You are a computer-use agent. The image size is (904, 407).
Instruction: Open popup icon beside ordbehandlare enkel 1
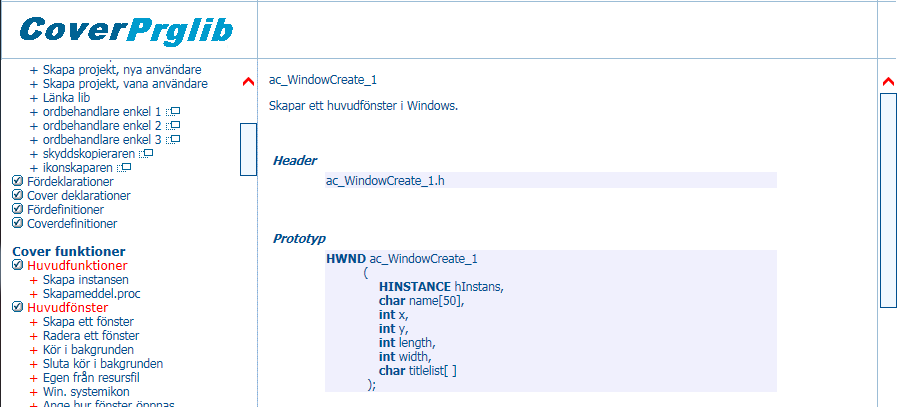pos(174,111)
